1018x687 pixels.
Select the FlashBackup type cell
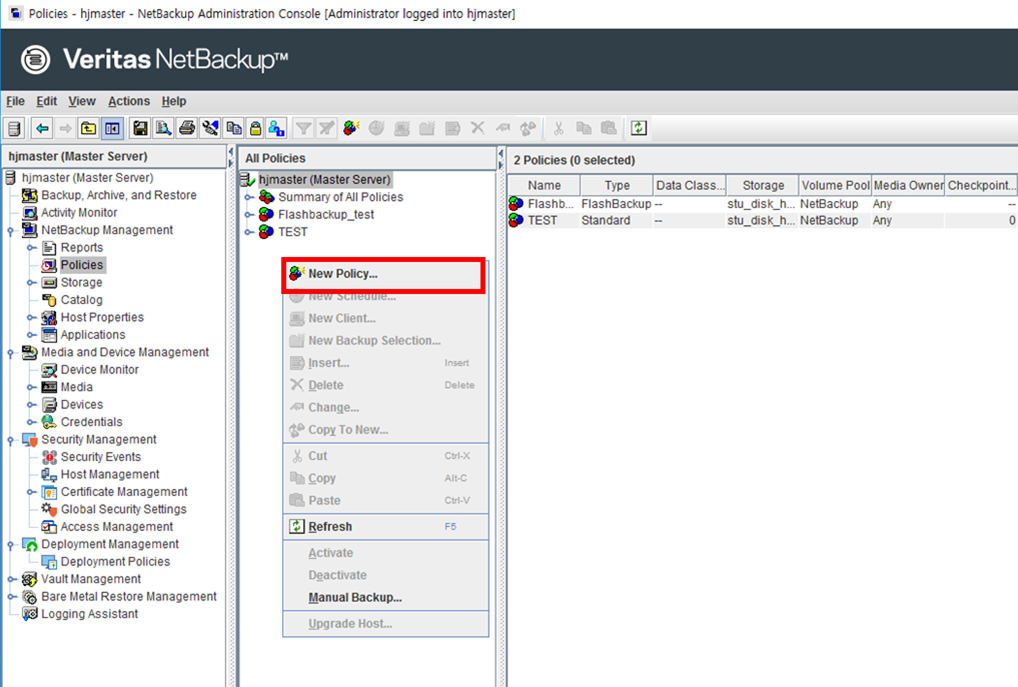(616, 204)
